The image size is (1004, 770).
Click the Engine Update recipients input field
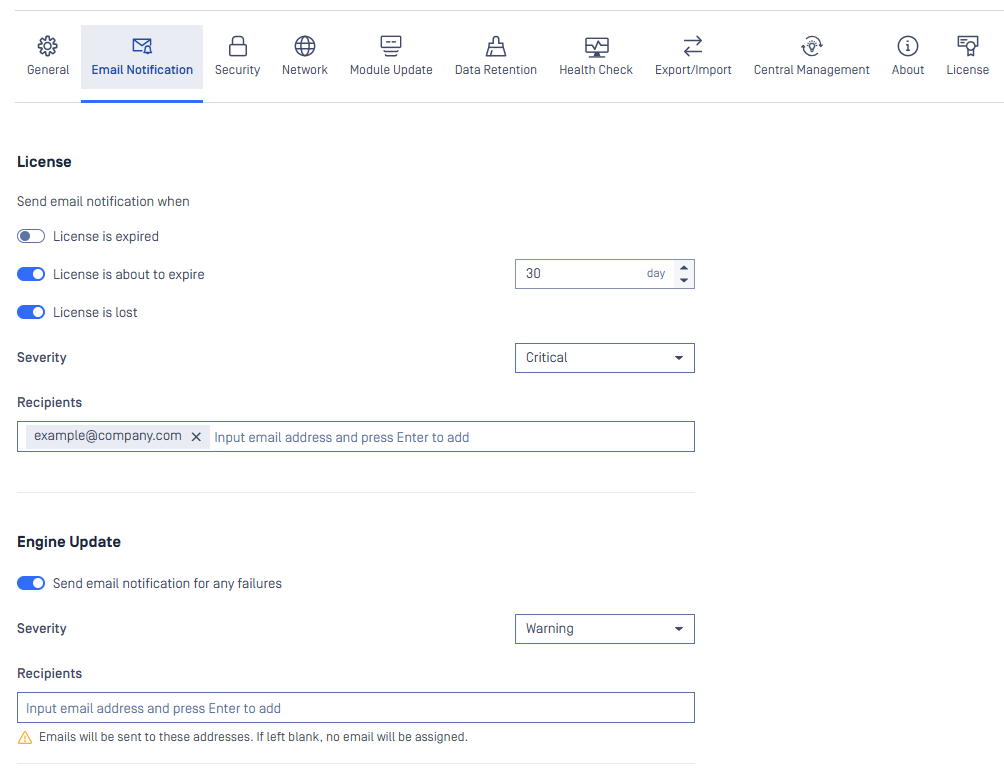click(355, 708)
